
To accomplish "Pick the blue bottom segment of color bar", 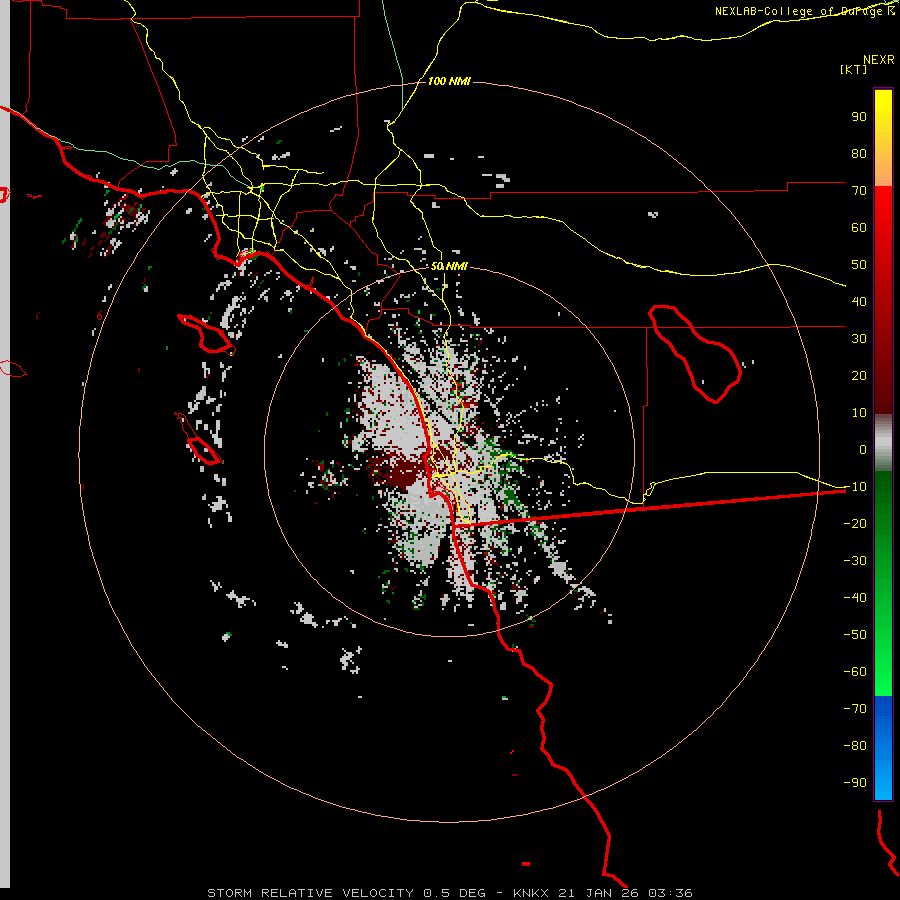I will 883,747.
